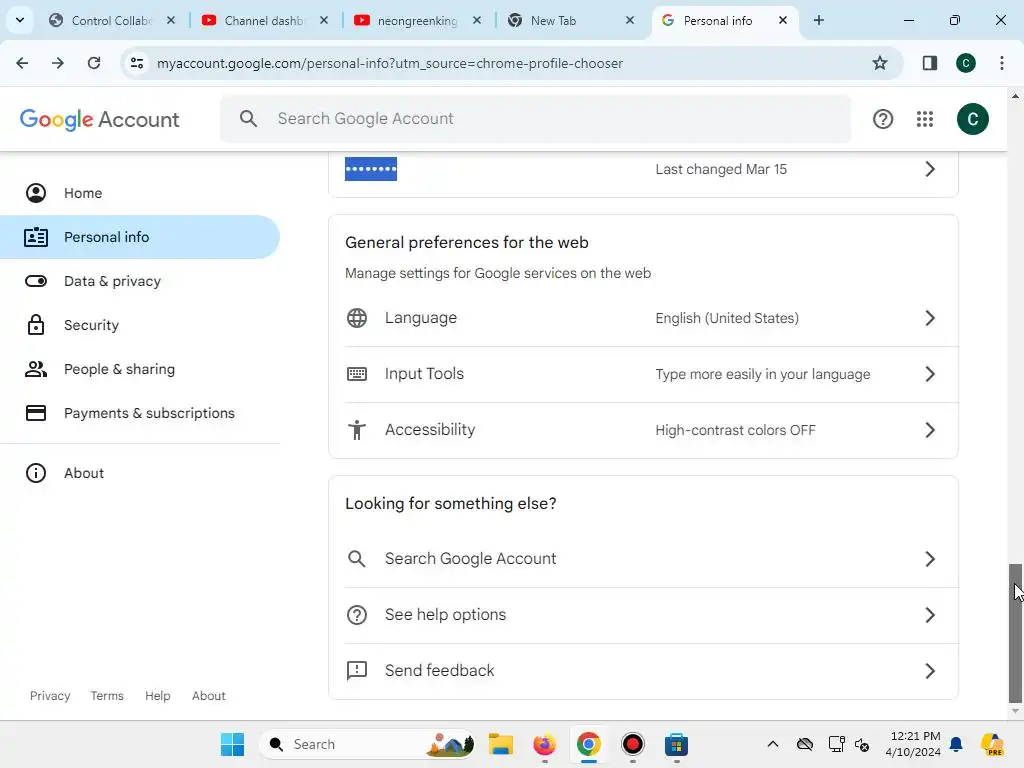This screenshot has height=768, width=1024.
Task: Expand Send feedback chevron
Action: [930, 671]
